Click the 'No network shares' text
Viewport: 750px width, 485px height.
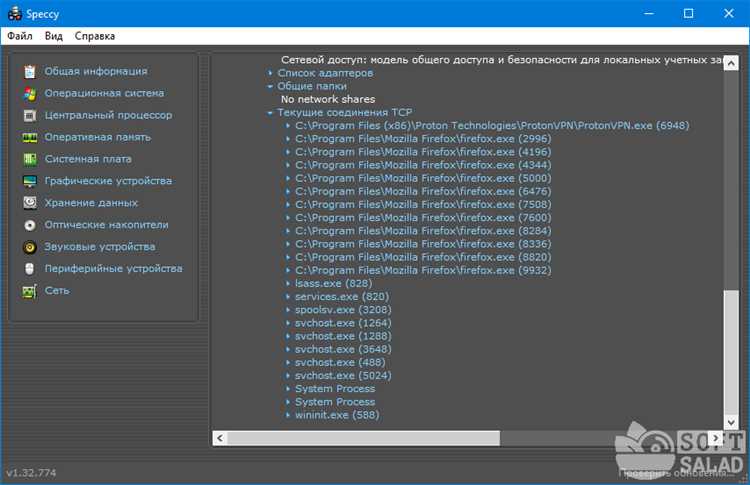[328, 99]
